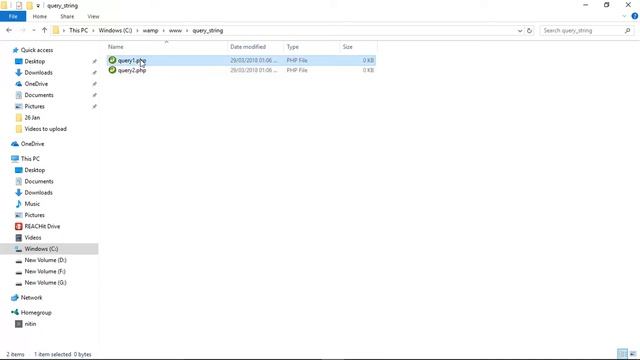
Task: Open Desktop under This PC
Action: coord(35,170)
